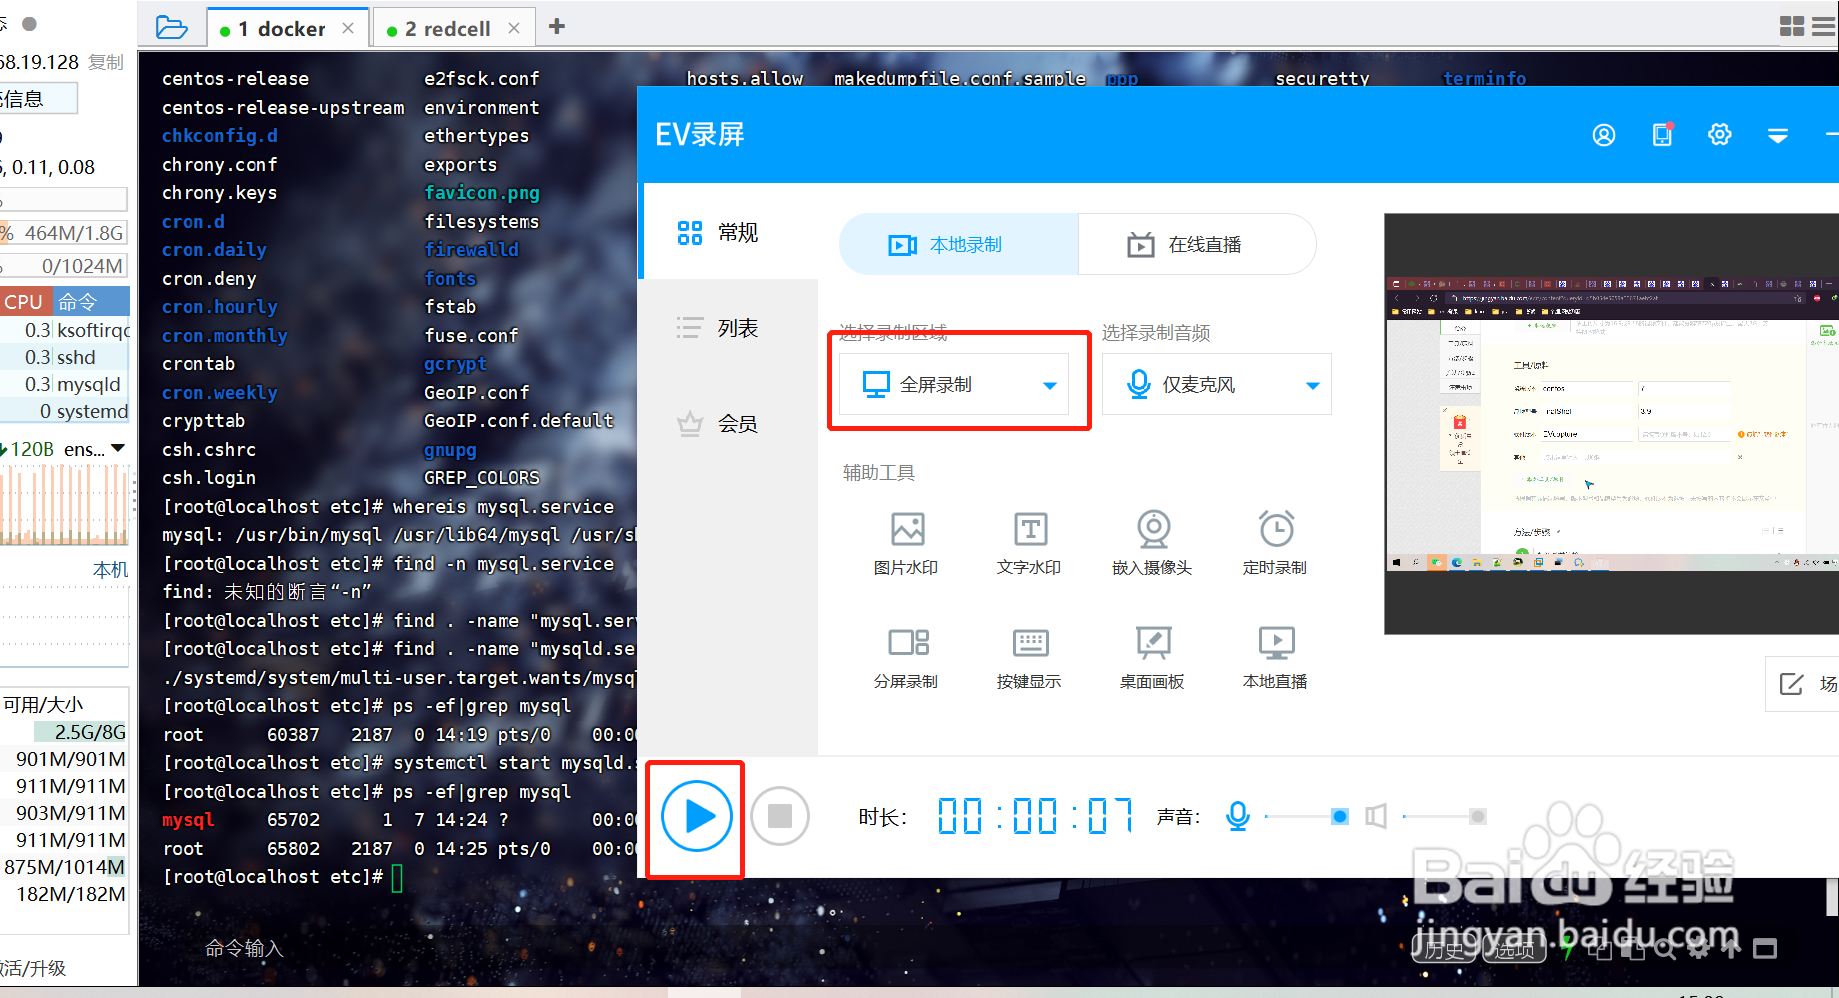Click the user account icon in EV录屏
The height and width of the screenshot is (998, 1839).
pyautogui.click(x=1604, y=133)
